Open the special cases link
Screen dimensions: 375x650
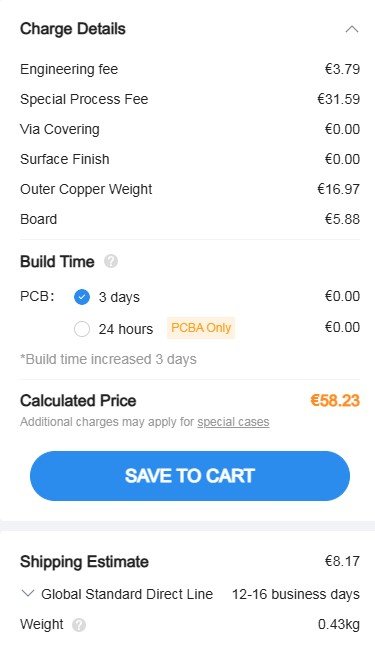[233, 422]
